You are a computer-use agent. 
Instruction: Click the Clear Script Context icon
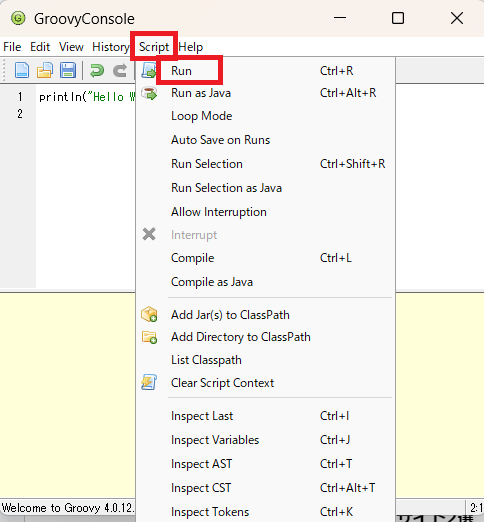click(149, 382)
